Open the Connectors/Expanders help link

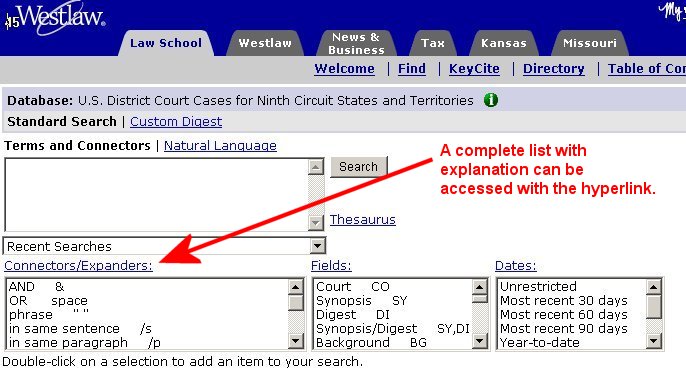point(78,266)
